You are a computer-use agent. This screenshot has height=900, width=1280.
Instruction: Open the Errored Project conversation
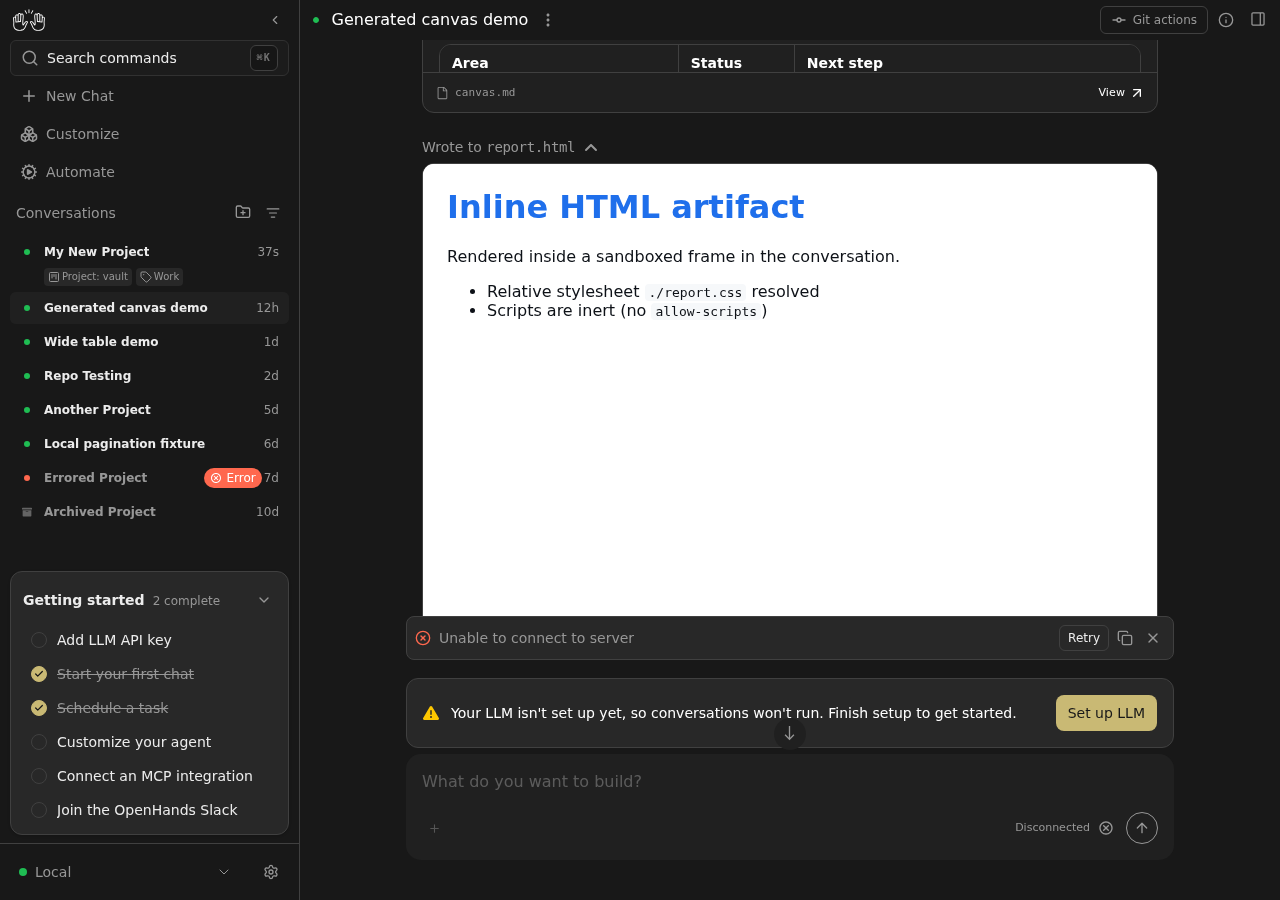click(x=149, y=478)
